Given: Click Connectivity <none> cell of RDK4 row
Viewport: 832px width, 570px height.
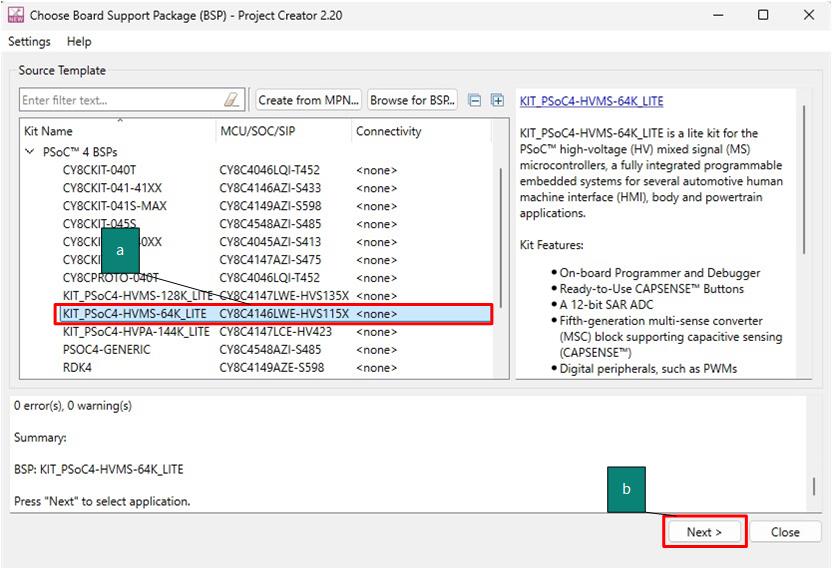Looking at the screenshot, I should pos(376,368).
